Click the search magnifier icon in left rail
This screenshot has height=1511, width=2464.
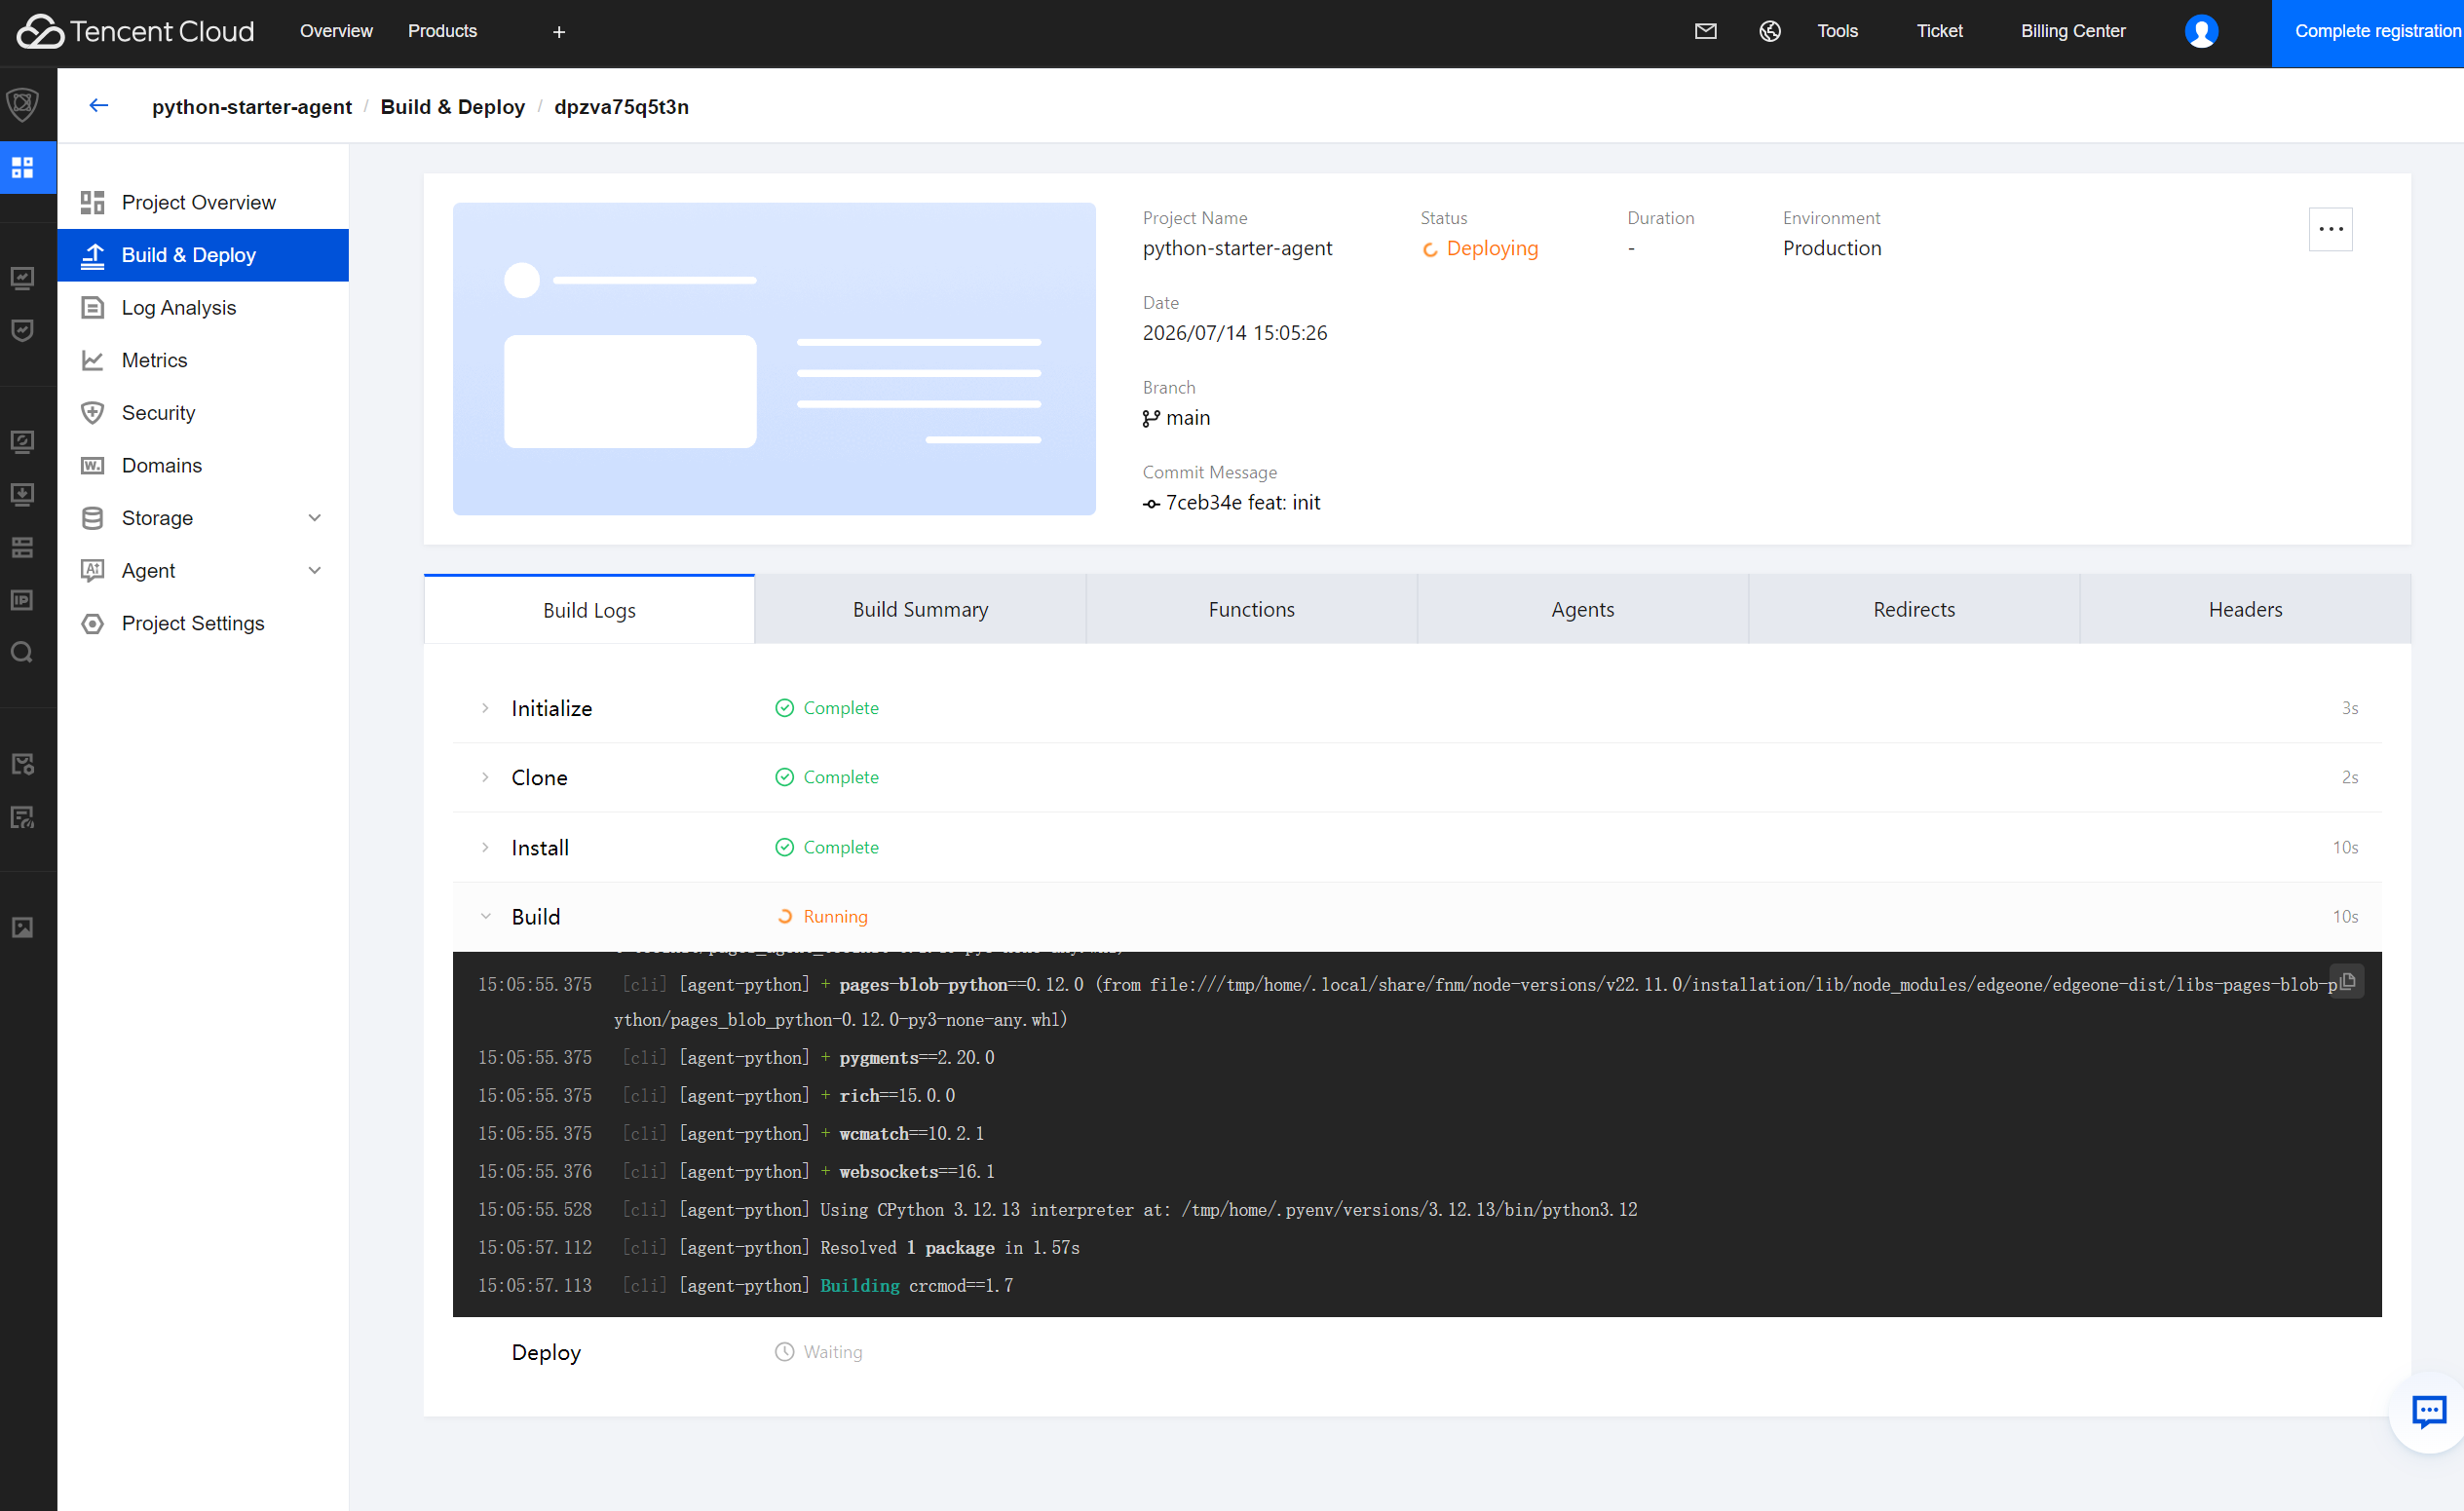(x=22, y=652)
